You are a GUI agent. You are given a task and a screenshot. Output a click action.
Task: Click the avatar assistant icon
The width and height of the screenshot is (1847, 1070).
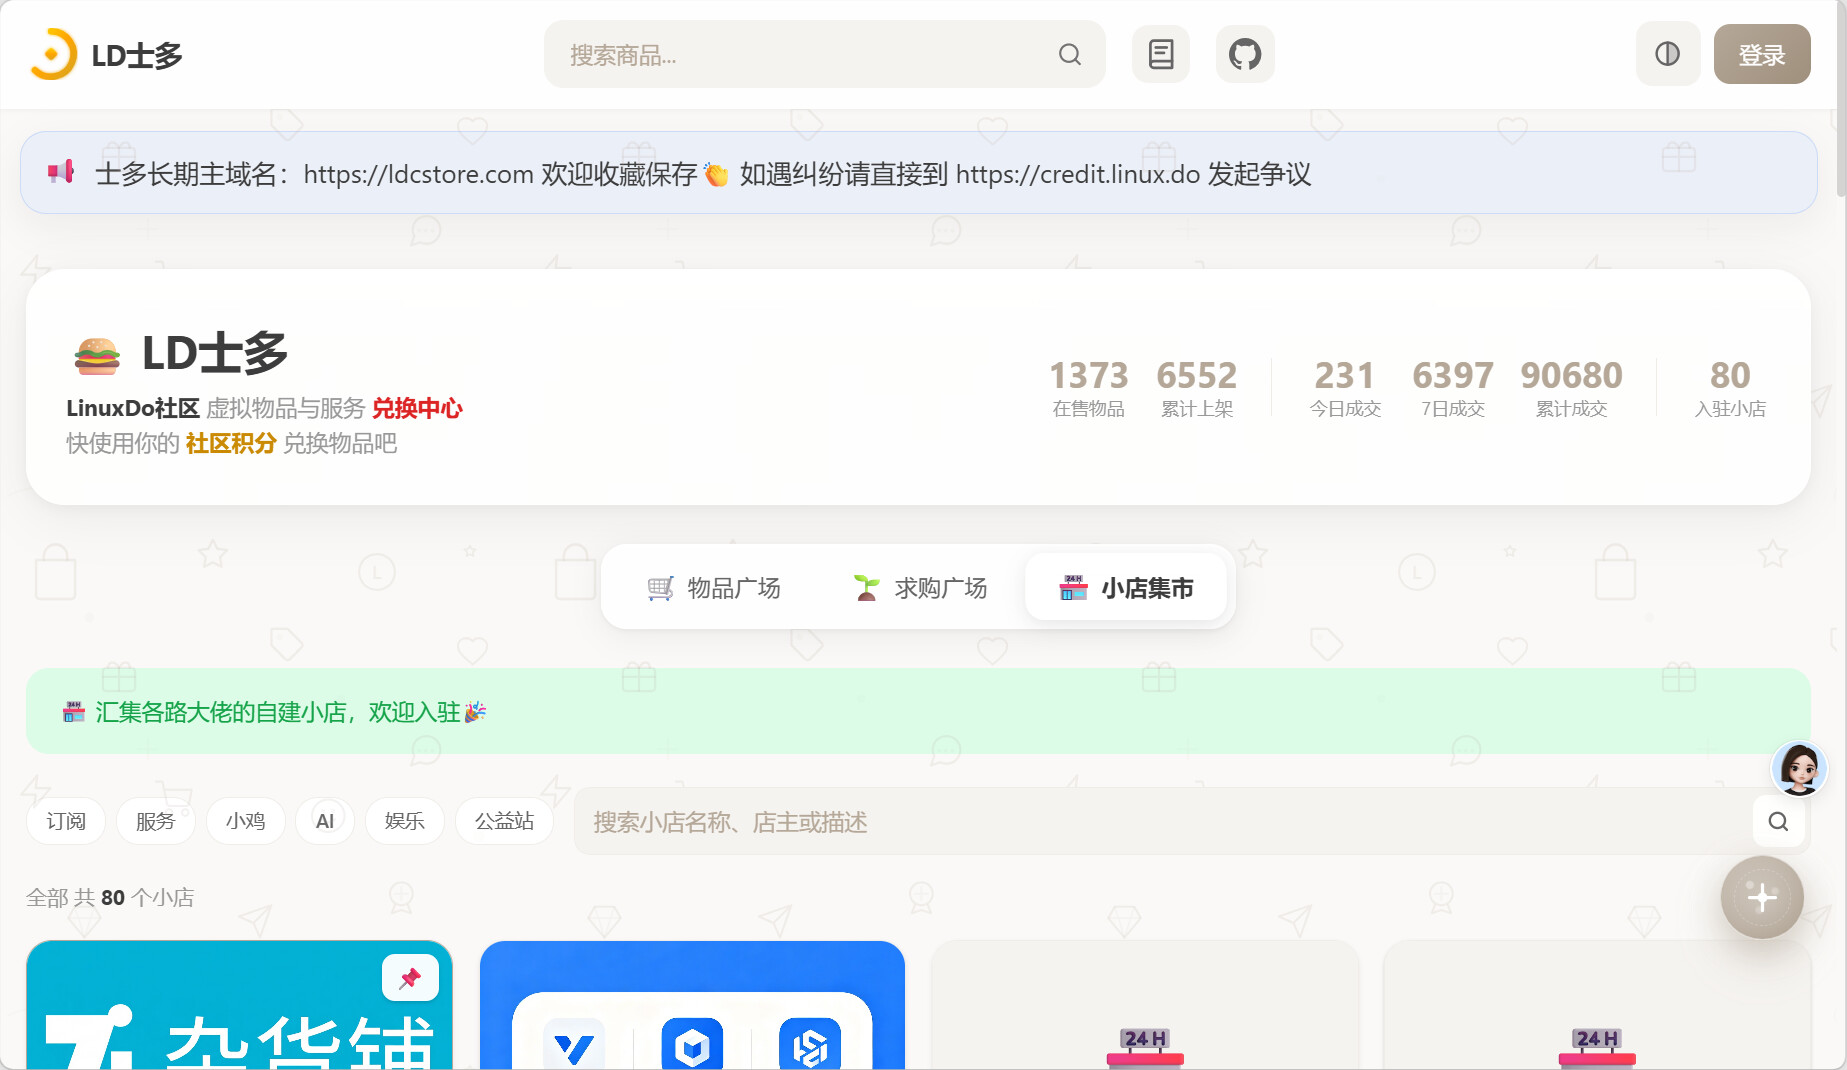(1799, 769)
